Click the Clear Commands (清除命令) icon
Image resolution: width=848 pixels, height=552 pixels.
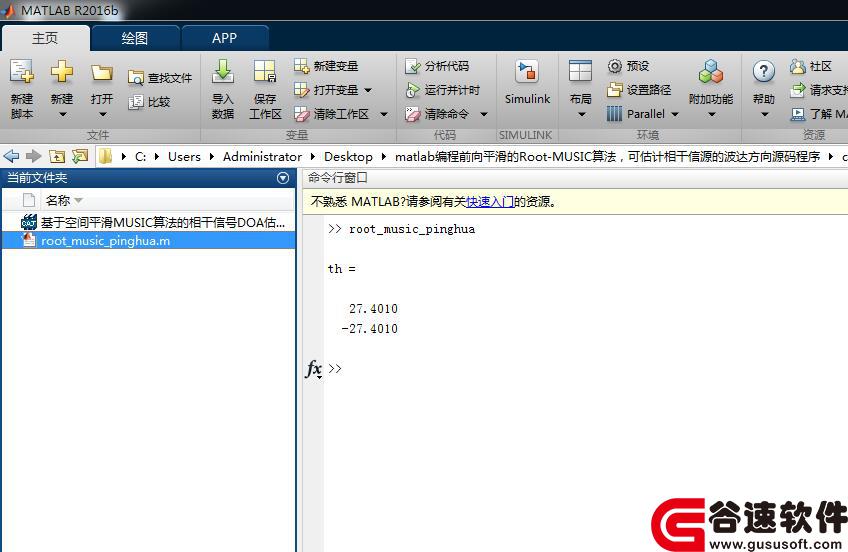tap(413, 114)
